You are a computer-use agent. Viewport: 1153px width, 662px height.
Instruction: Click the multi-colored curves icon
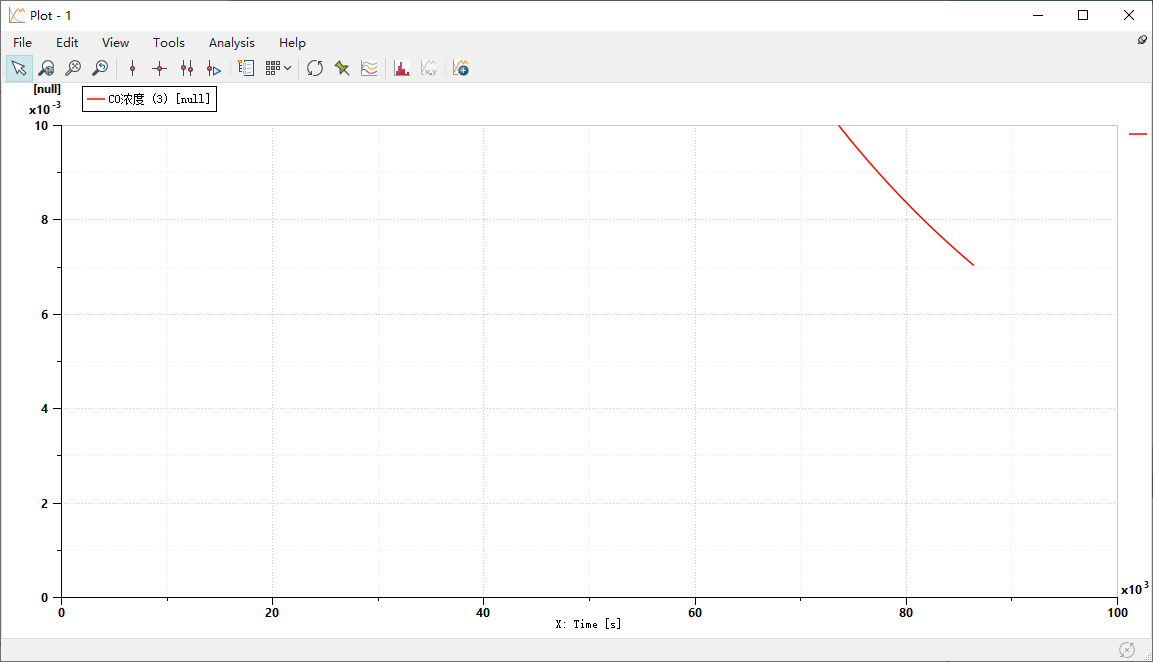tap(369, 68)
